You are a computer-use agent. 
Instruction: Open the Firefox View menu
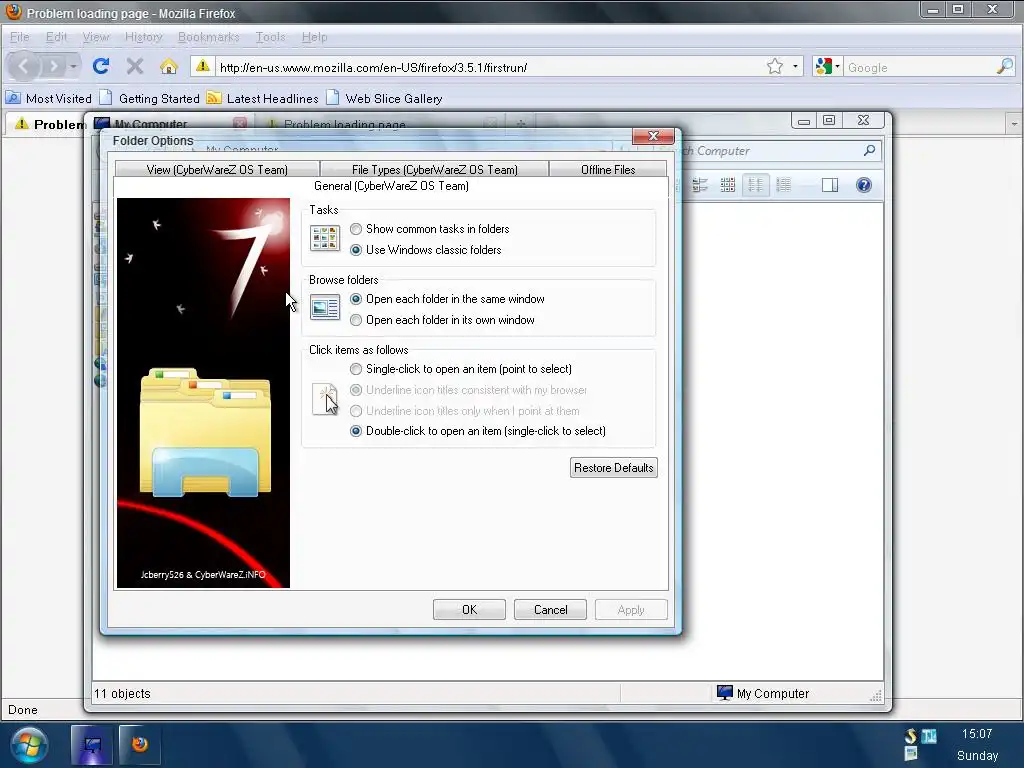tap(96, 37)
